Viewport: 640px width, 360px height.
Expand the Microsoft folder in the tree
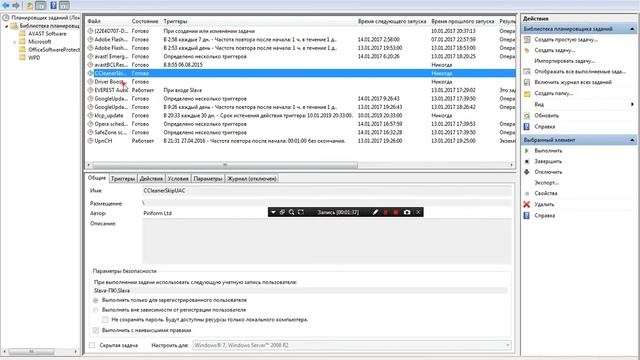[15, 42]
